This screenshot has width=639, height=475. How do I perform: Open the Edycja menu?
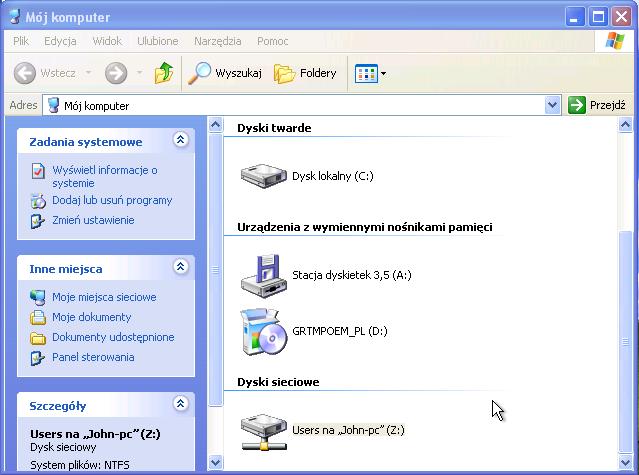pyautogui.click(x=60, y=41)
